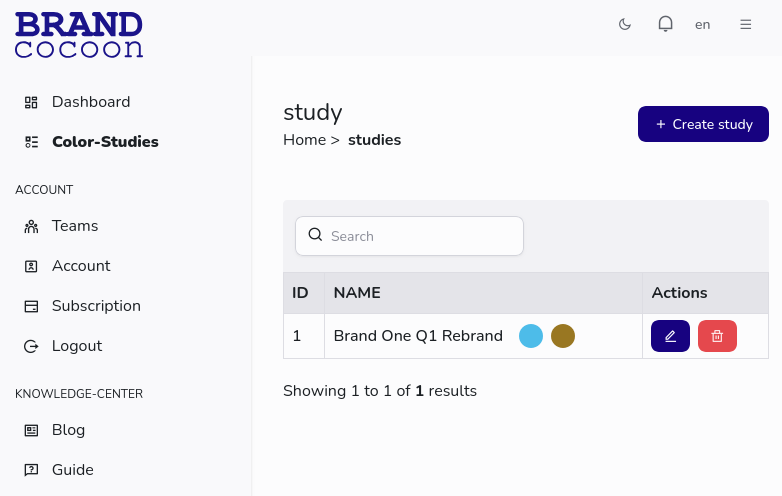Focus the Search input field
The image size is (782, 496).
pos(420,236)
